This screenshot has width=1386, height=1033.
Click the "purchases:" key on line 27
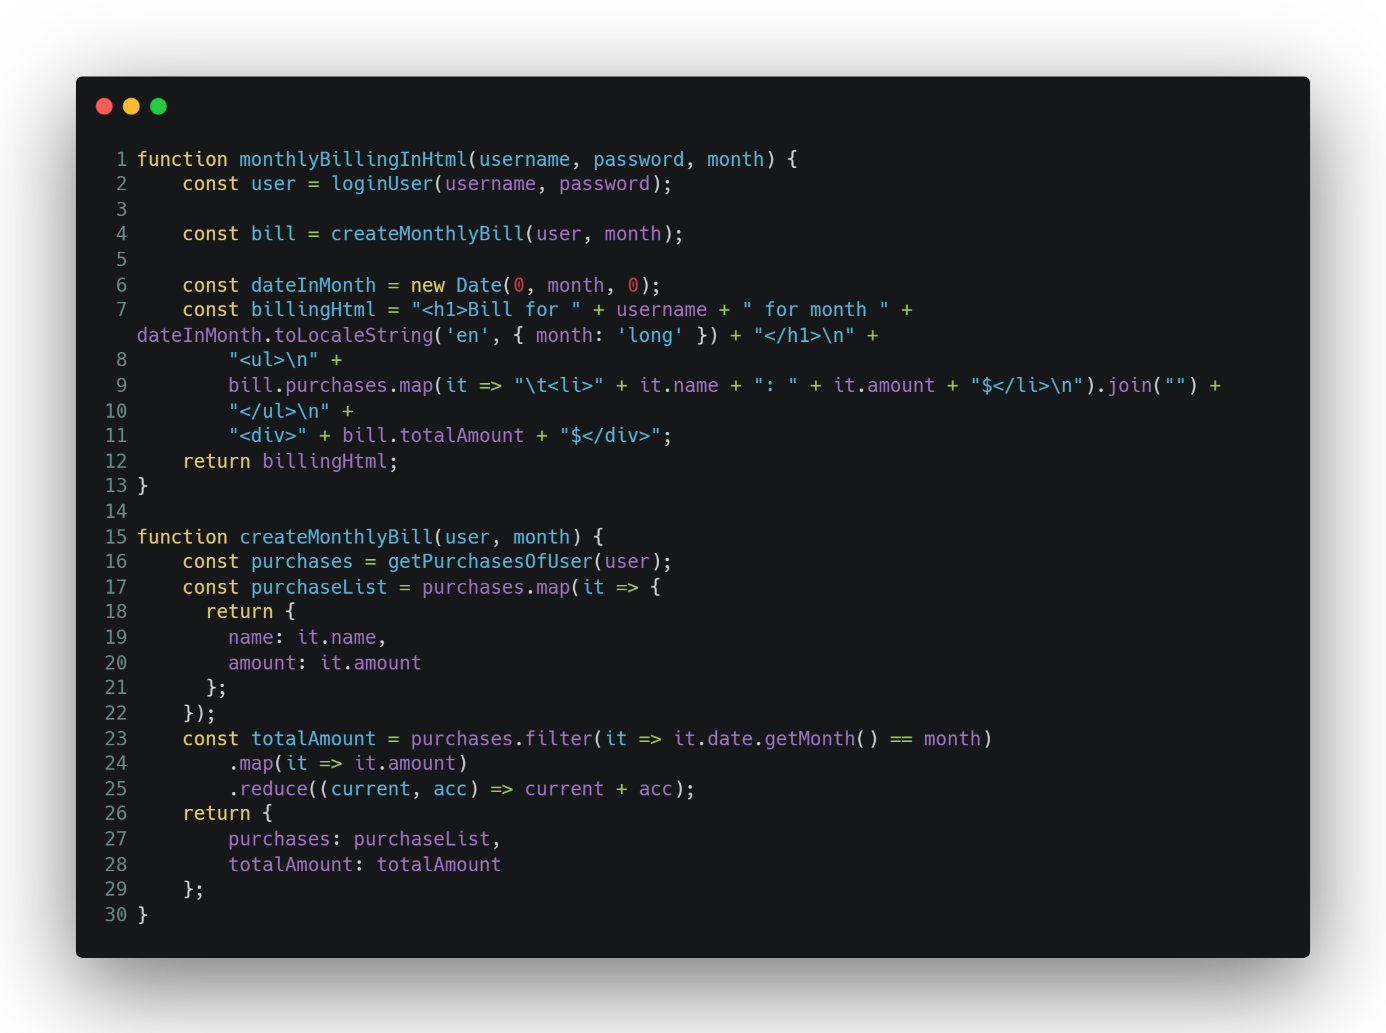tap(285, 840)
